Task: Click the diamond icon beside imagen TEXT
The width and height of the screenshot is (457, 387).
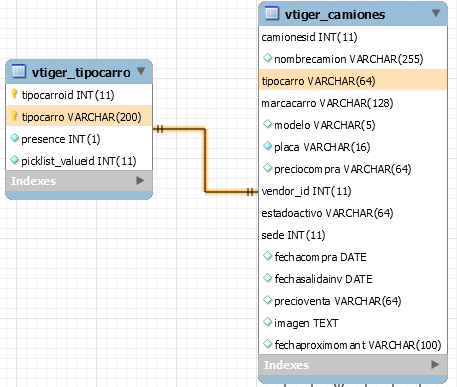Action: [x=267, y=322]
